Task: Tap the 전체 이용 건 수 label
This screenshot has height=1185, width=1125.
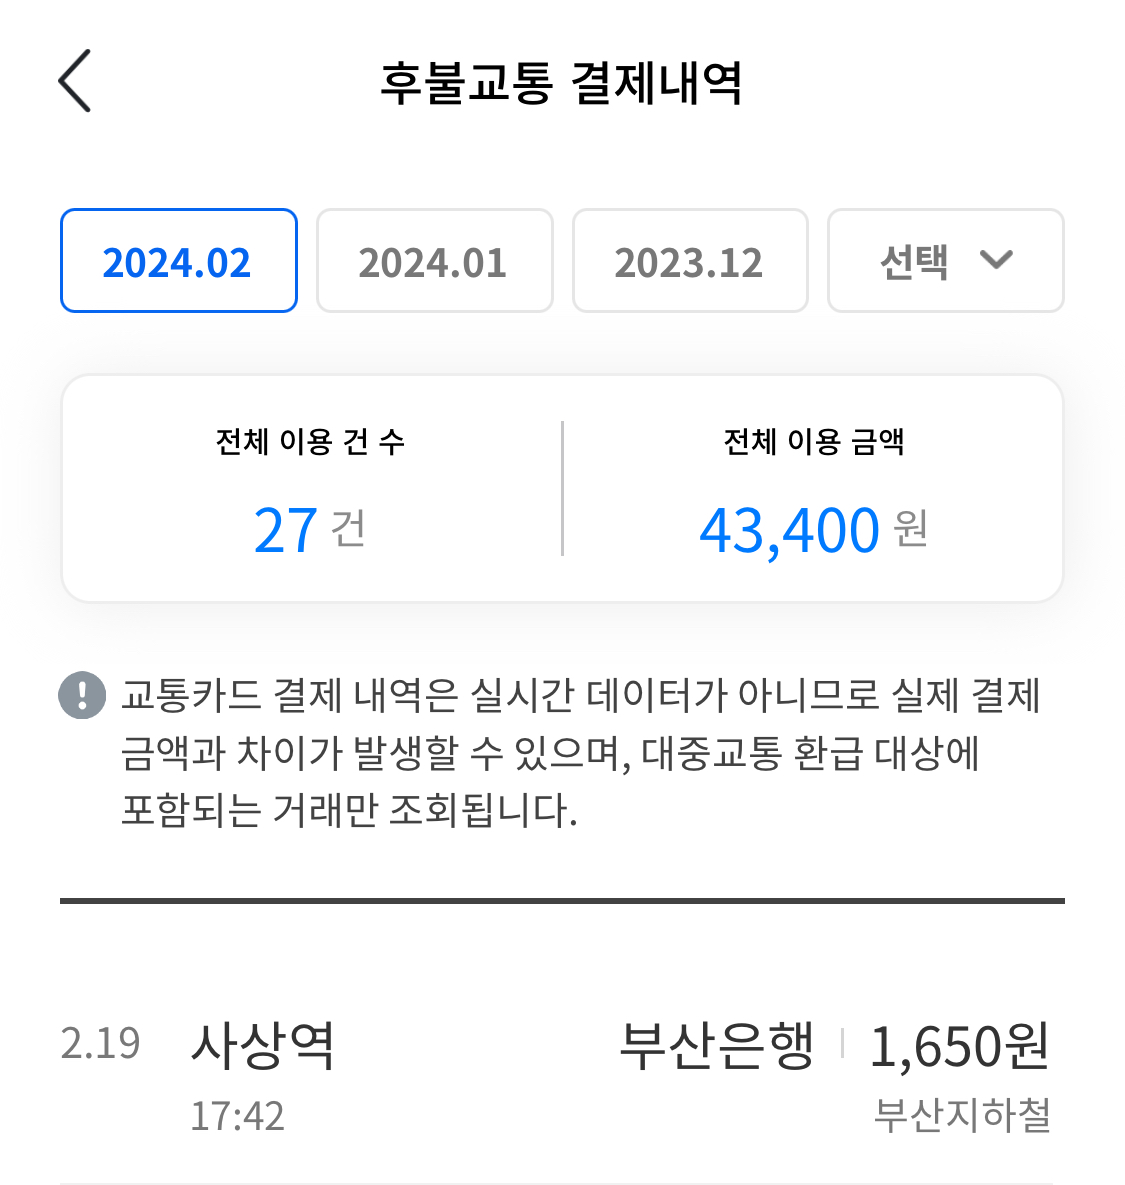Action: click(x=311, y=441)
